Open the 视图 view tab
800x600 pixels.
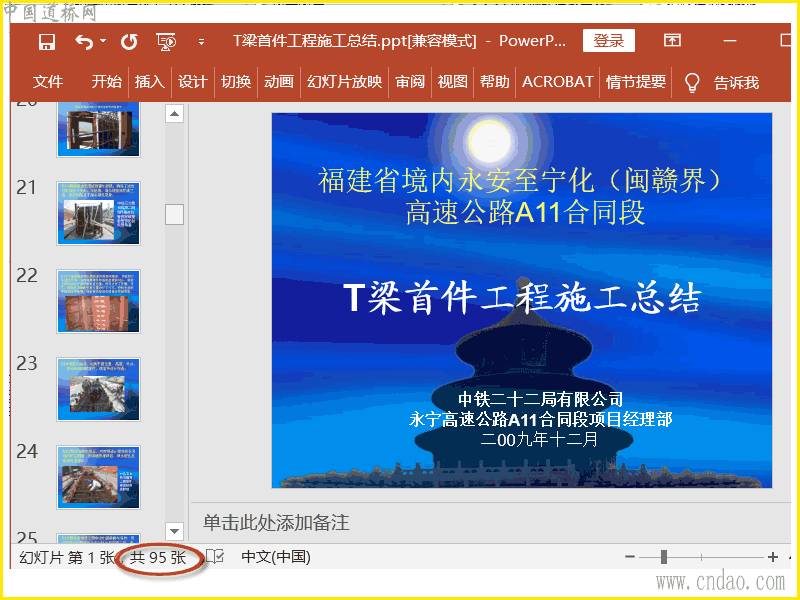tap(453, 82)
